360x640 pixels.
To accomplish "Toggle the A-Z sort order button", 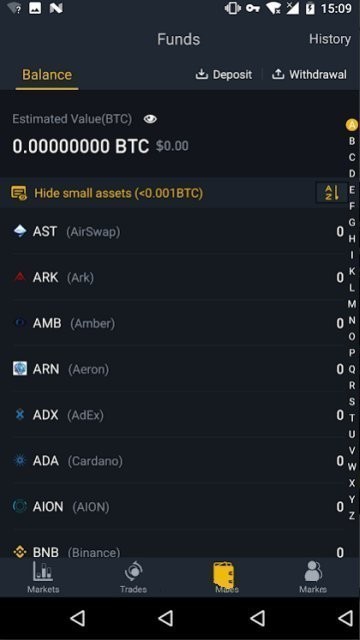I will click(x=331, y=193).
